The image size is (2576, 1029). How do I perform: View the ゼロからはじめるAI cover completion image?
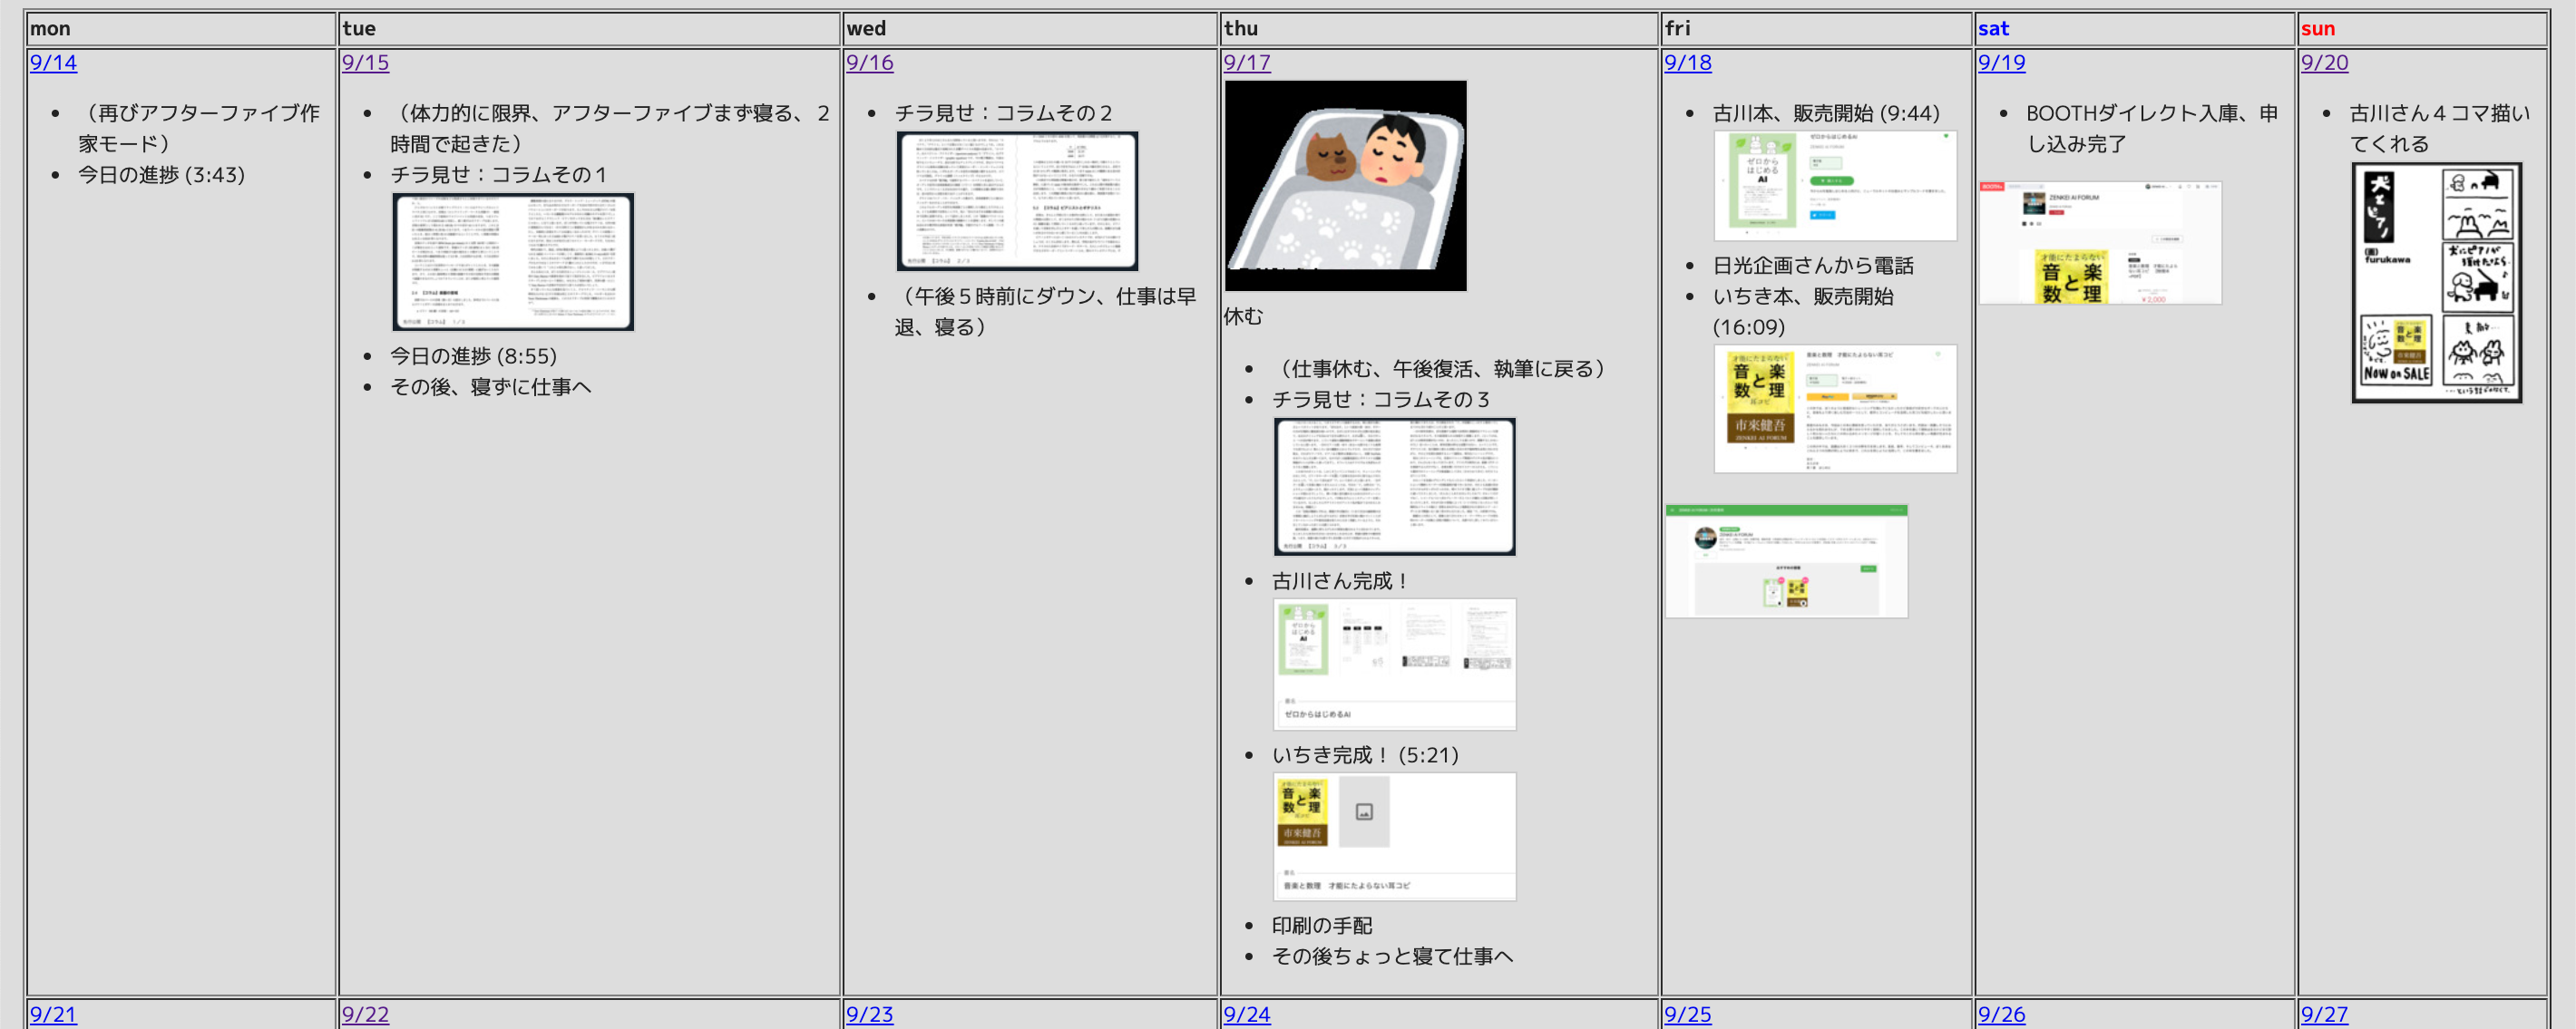click(1394, 664)
